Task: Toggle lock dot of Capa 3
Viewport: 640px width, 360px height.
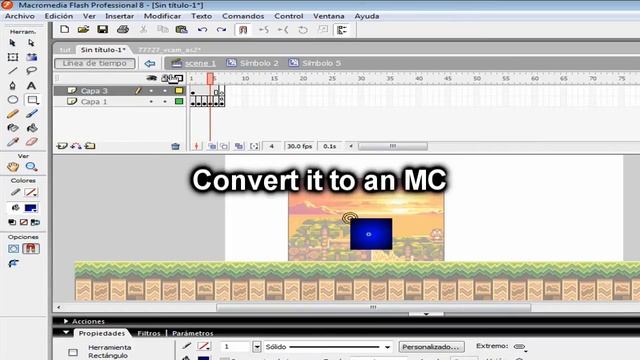Action: [x=165, y=91]
